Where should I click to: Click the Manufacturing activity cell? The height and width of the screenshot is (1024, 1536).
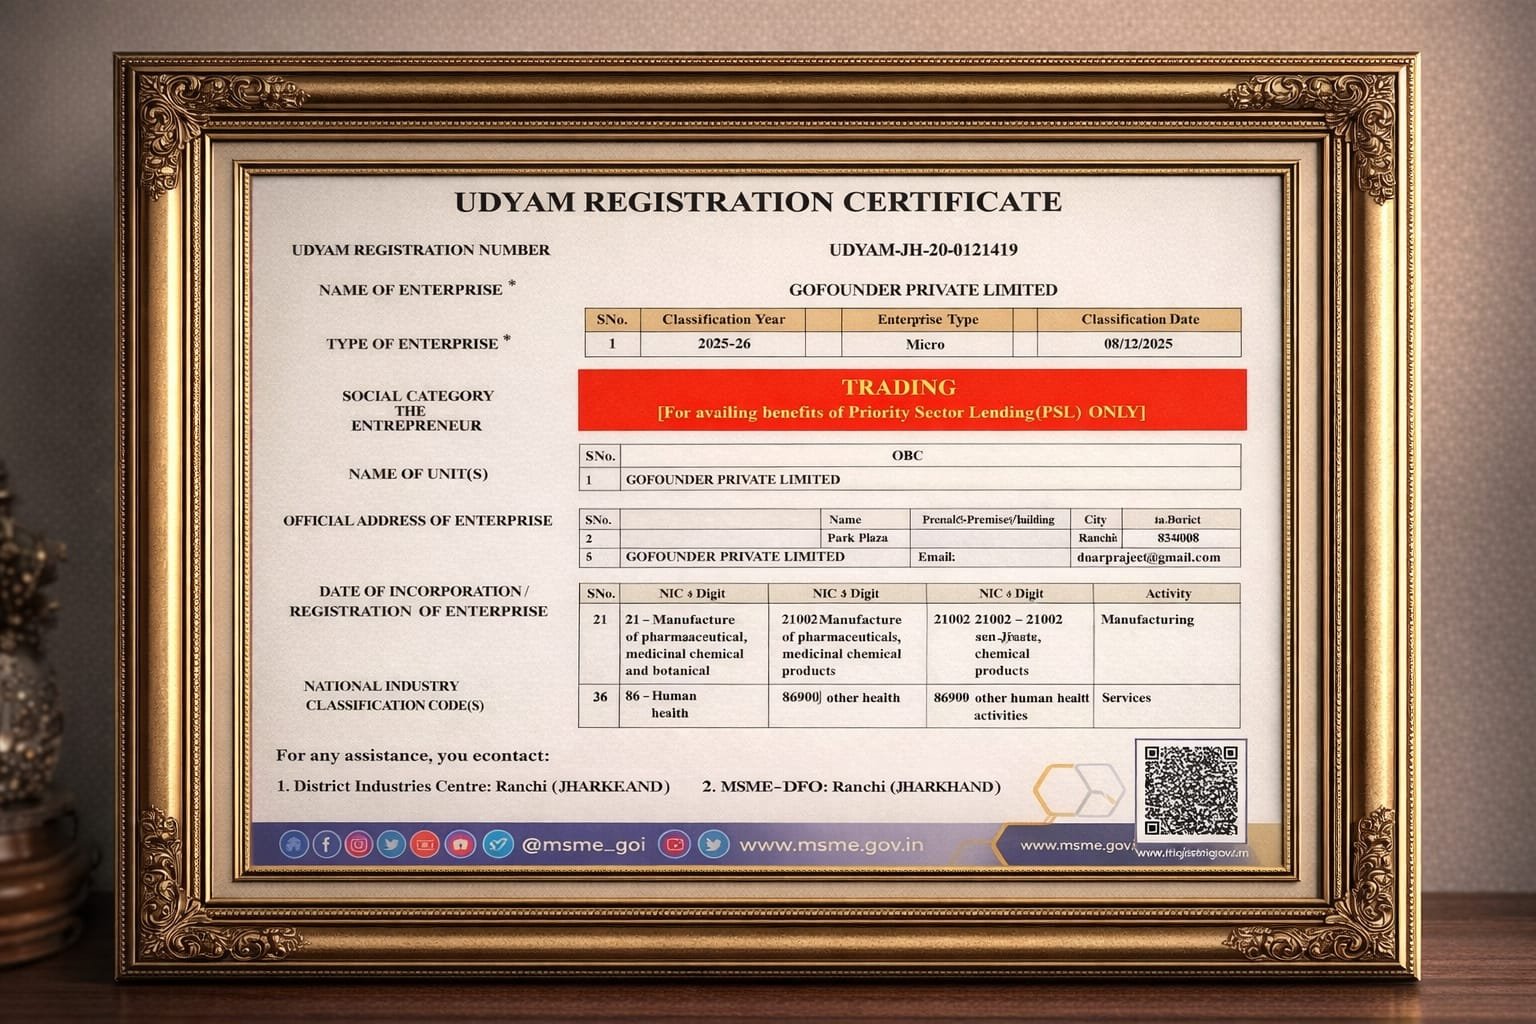click(x=1147, y=620)
